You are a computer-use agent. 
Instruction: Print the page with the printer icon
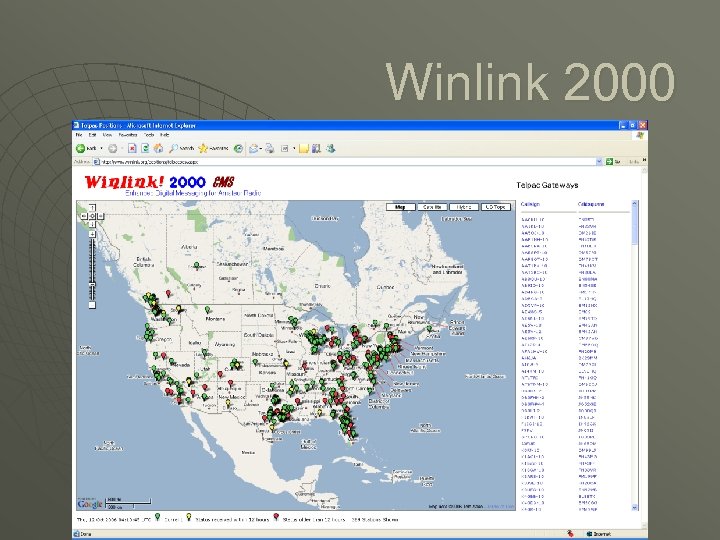tap(270, 148)
